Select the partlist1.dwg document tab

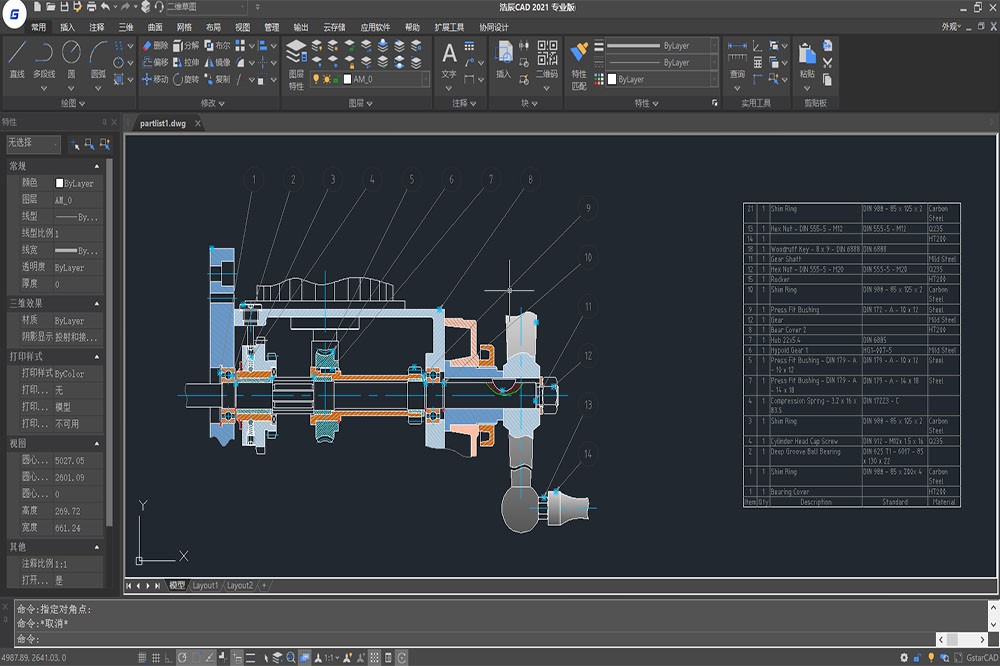point(163,123)
